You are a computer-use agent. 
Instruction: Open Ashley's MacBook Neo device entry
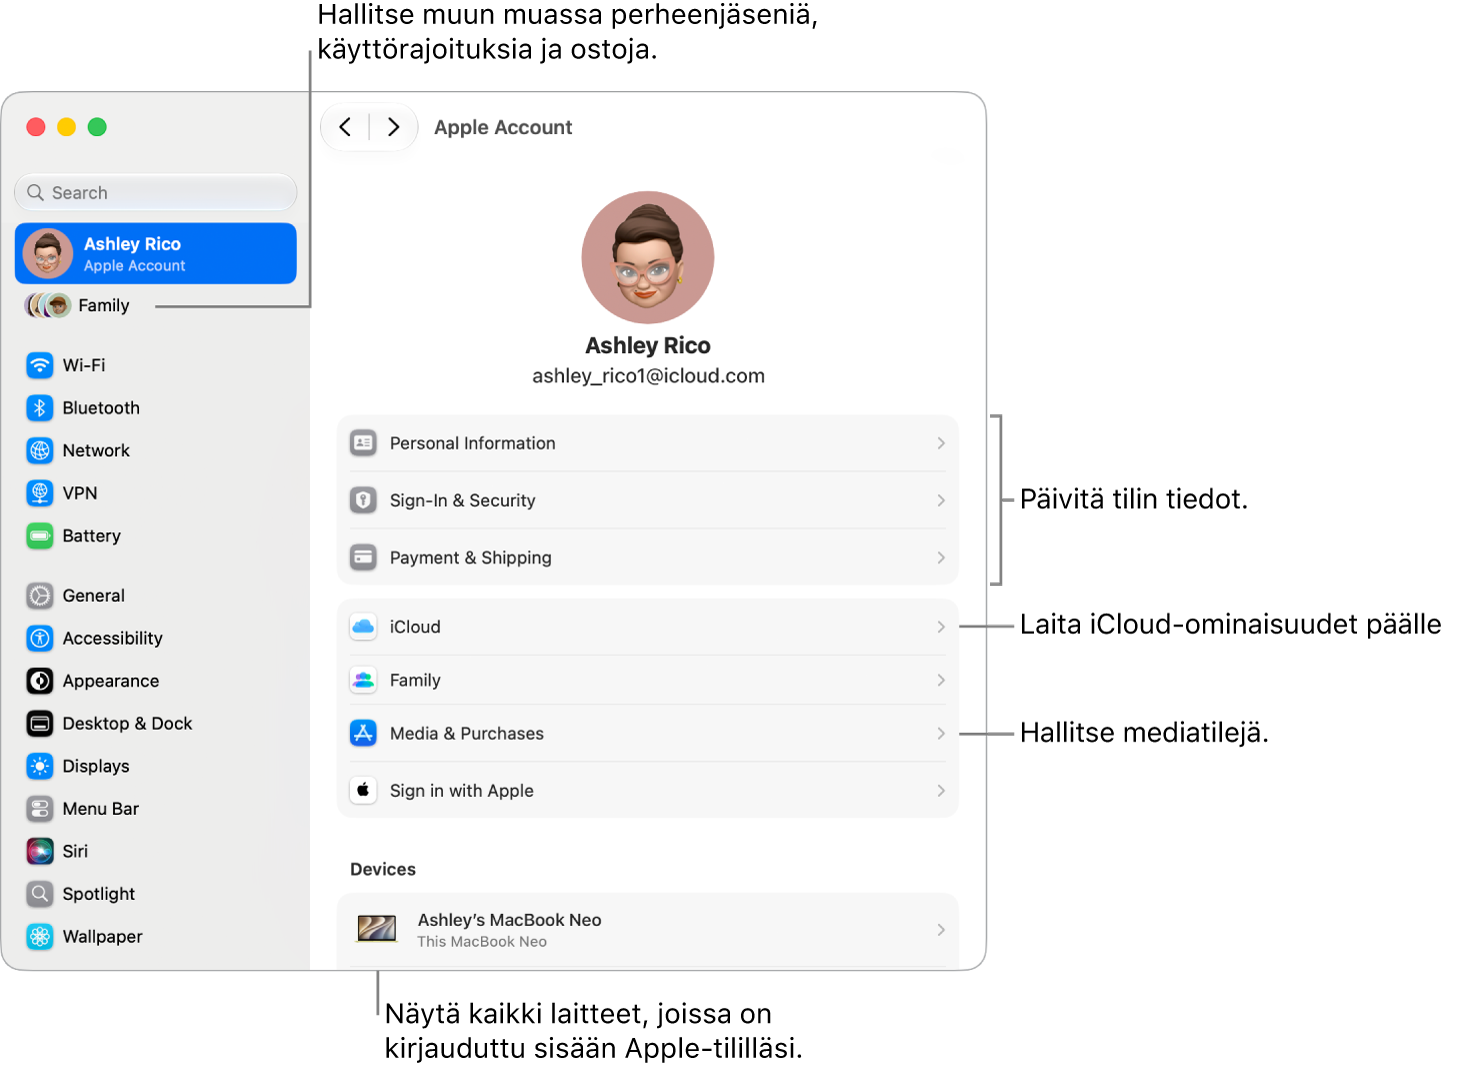coord(648,930)
